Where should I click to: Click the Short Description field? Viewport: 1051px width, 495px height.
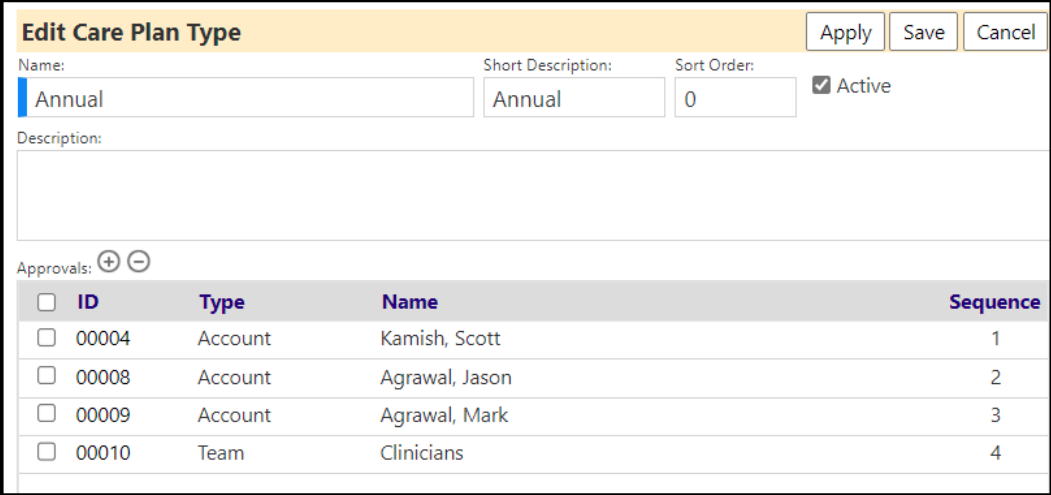tap(574, 97)
